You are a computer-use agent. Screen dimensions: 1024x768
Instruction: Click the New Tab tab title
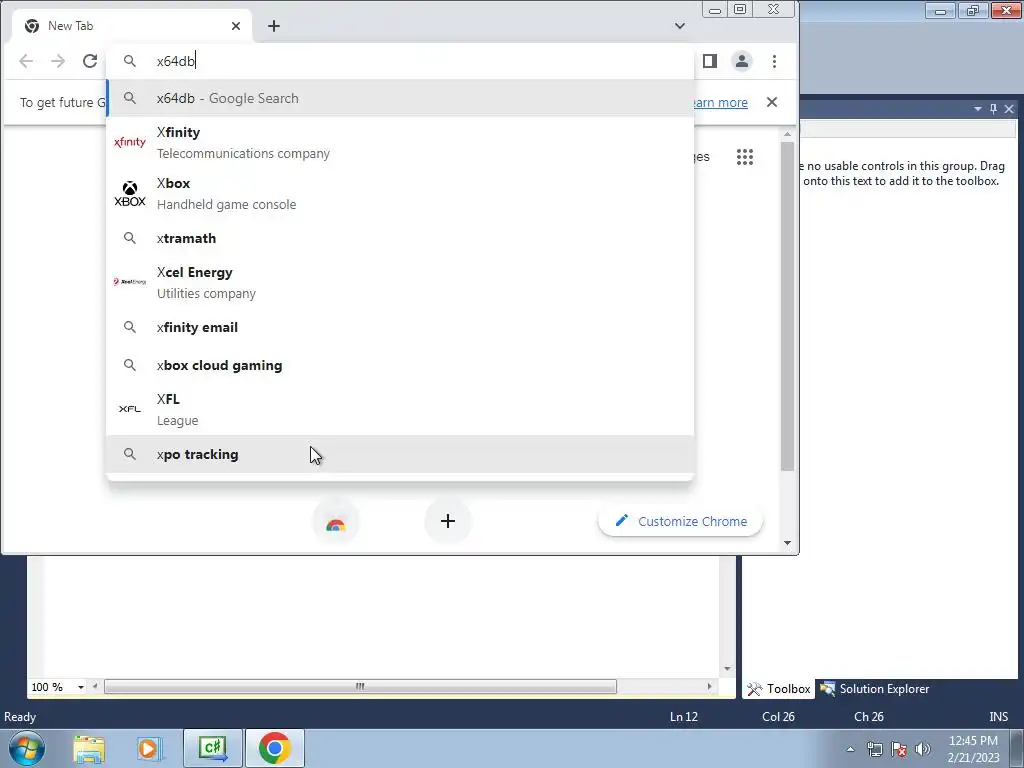71,26
